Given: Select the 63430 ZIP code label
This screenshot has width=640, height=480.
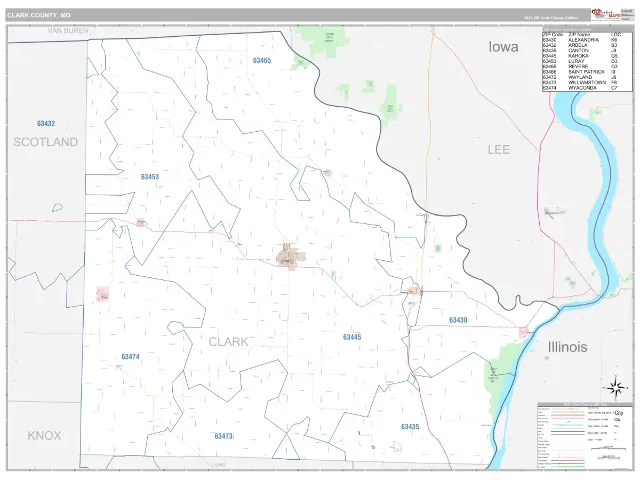Looking at the screenshot, I should coord(458,320).
